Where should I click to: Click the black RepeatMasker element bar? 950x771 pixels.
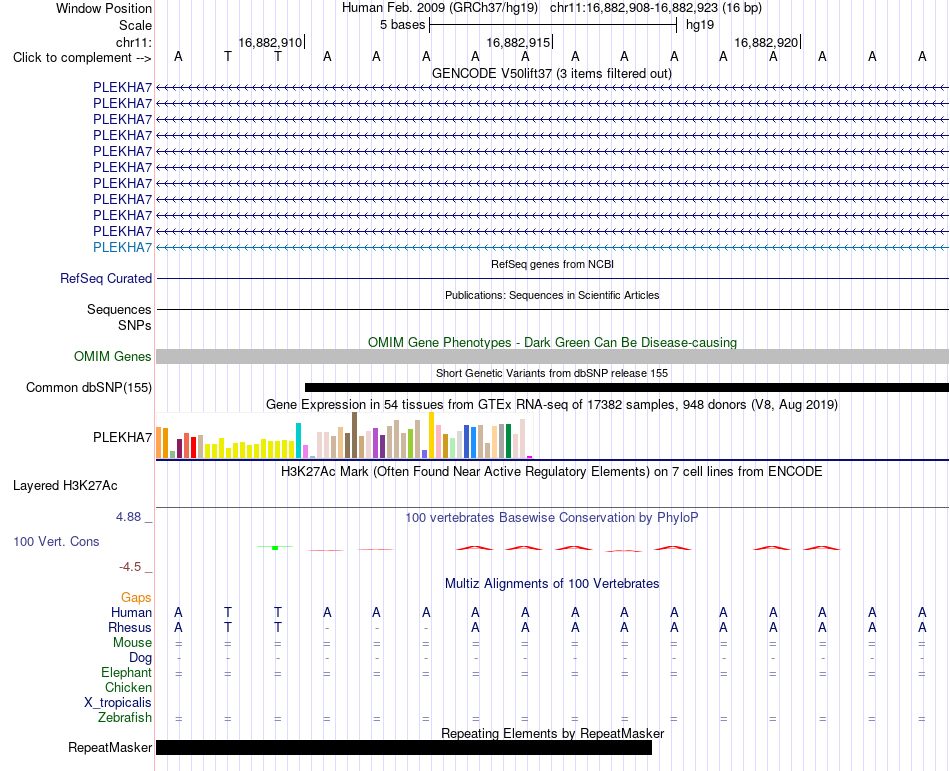tap(404, 747)
